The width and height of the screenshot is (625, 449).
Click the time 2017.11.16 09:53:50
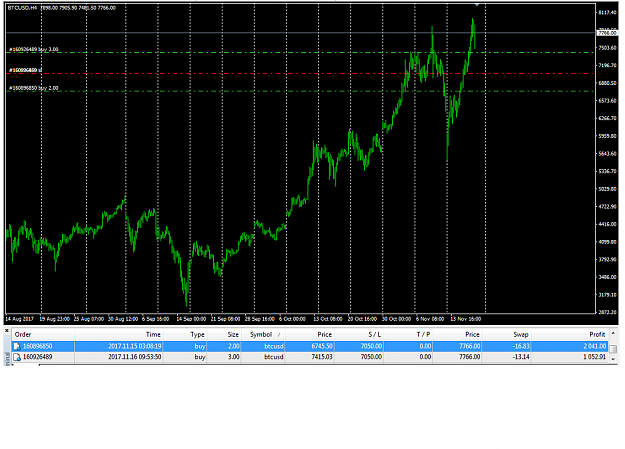[135, 357]
